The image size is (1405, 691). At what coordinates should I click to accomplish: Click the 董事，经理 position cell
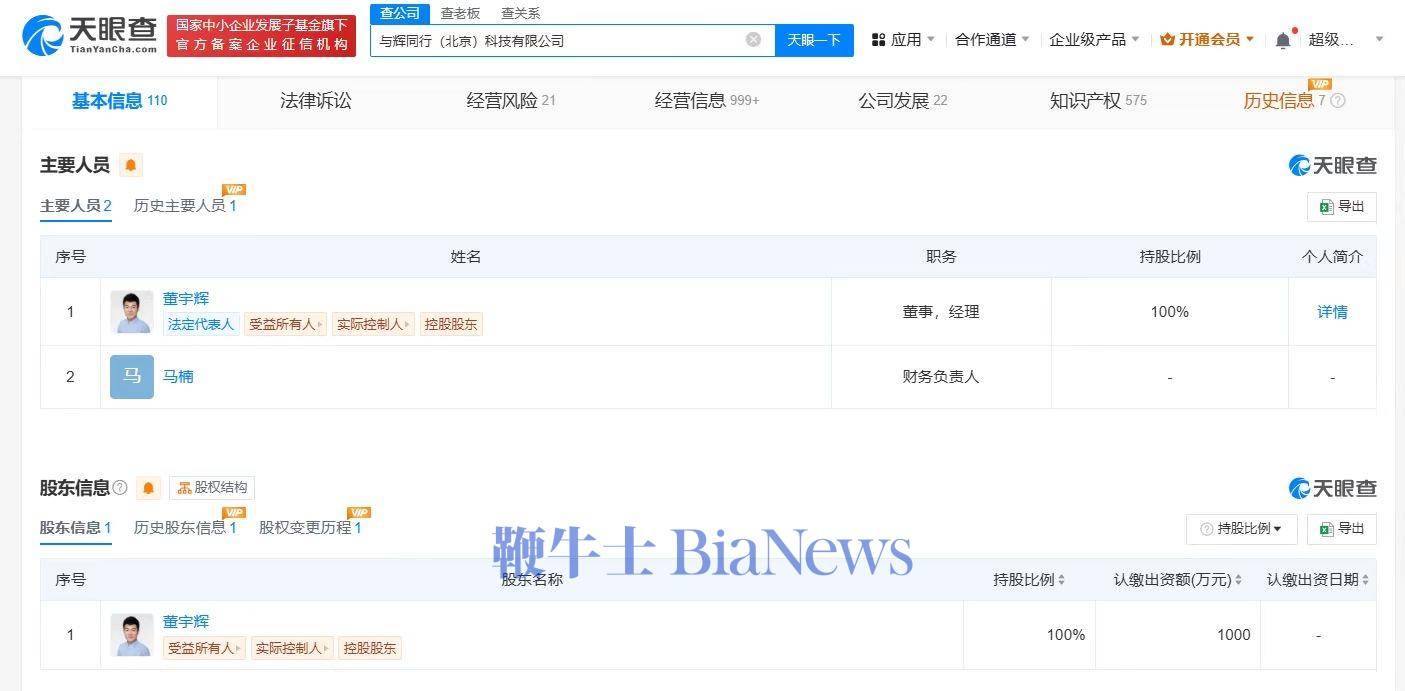pyautogui.click(x=941, y=312)
